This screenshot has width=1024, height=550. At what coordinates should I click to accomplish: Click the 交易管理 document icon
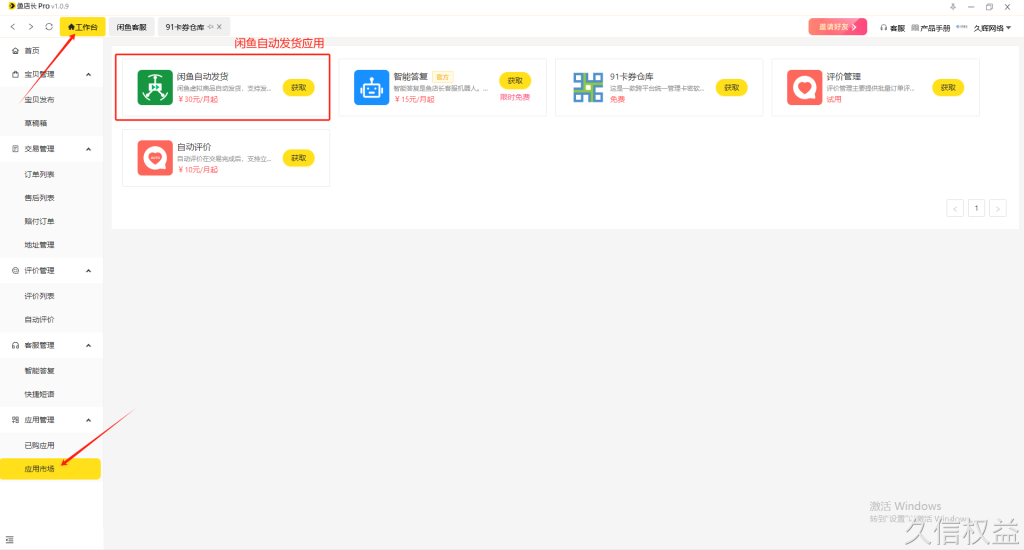[16, 149]
